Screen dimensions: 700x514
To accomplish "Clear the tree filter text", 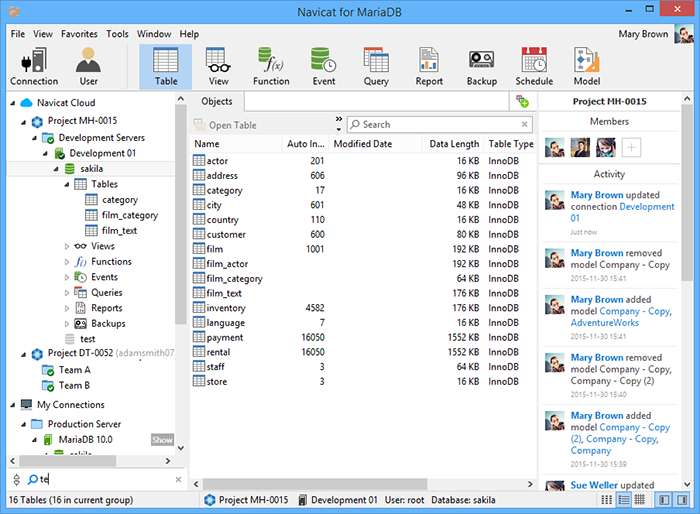I will coord(178,480).
